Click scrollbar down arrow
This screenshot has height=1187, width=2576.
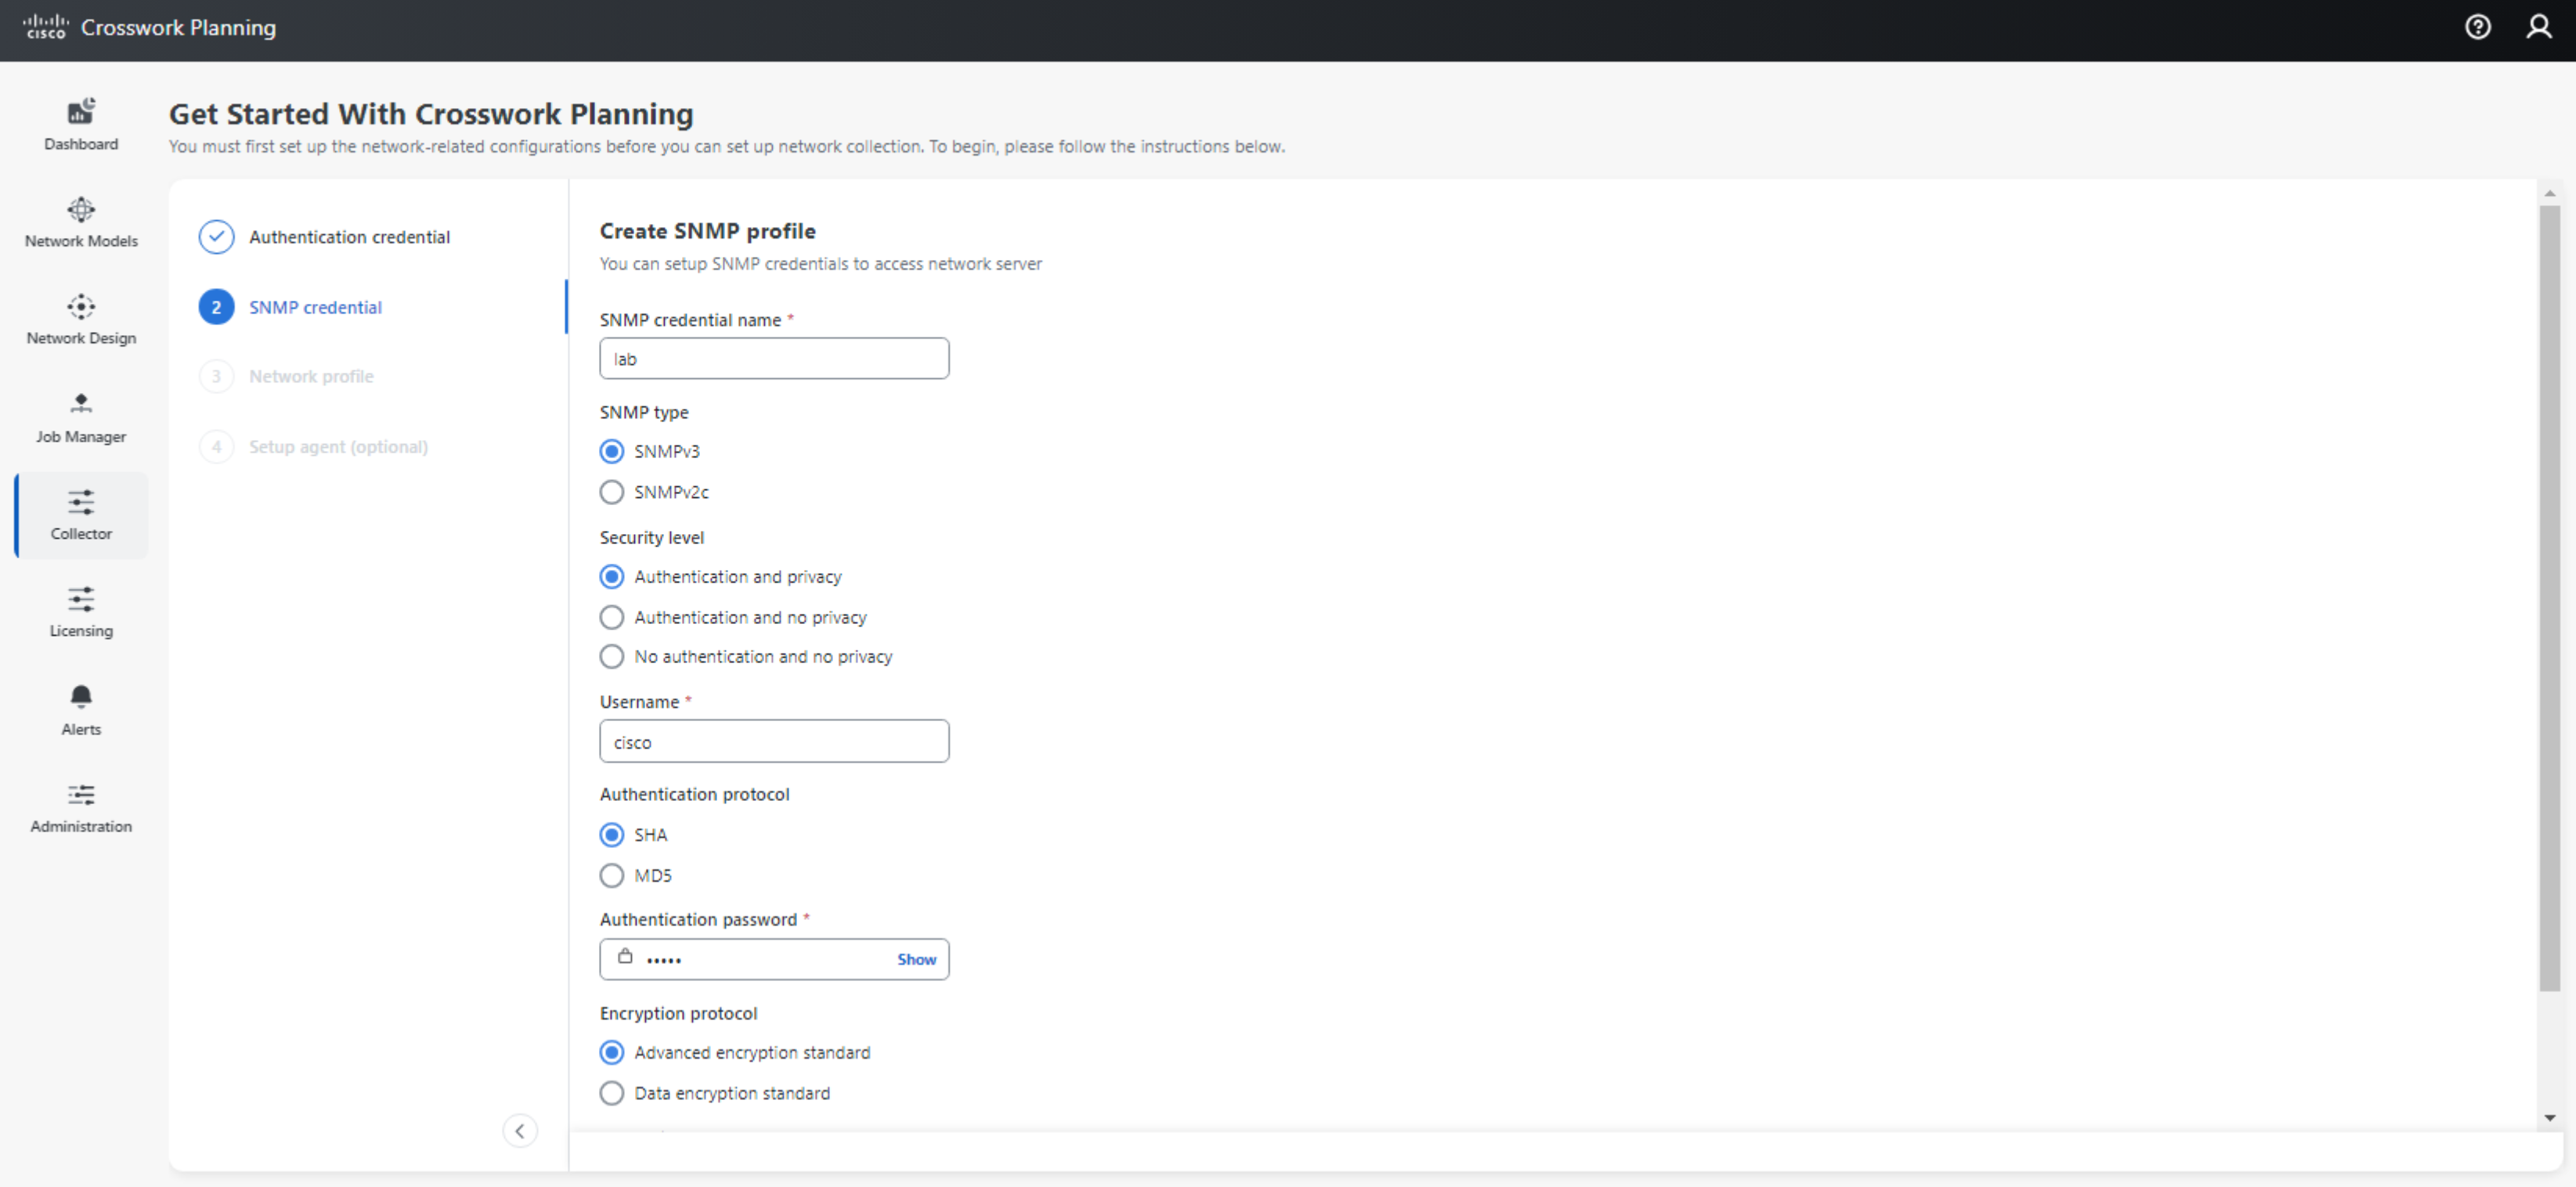[2549, 1118]
